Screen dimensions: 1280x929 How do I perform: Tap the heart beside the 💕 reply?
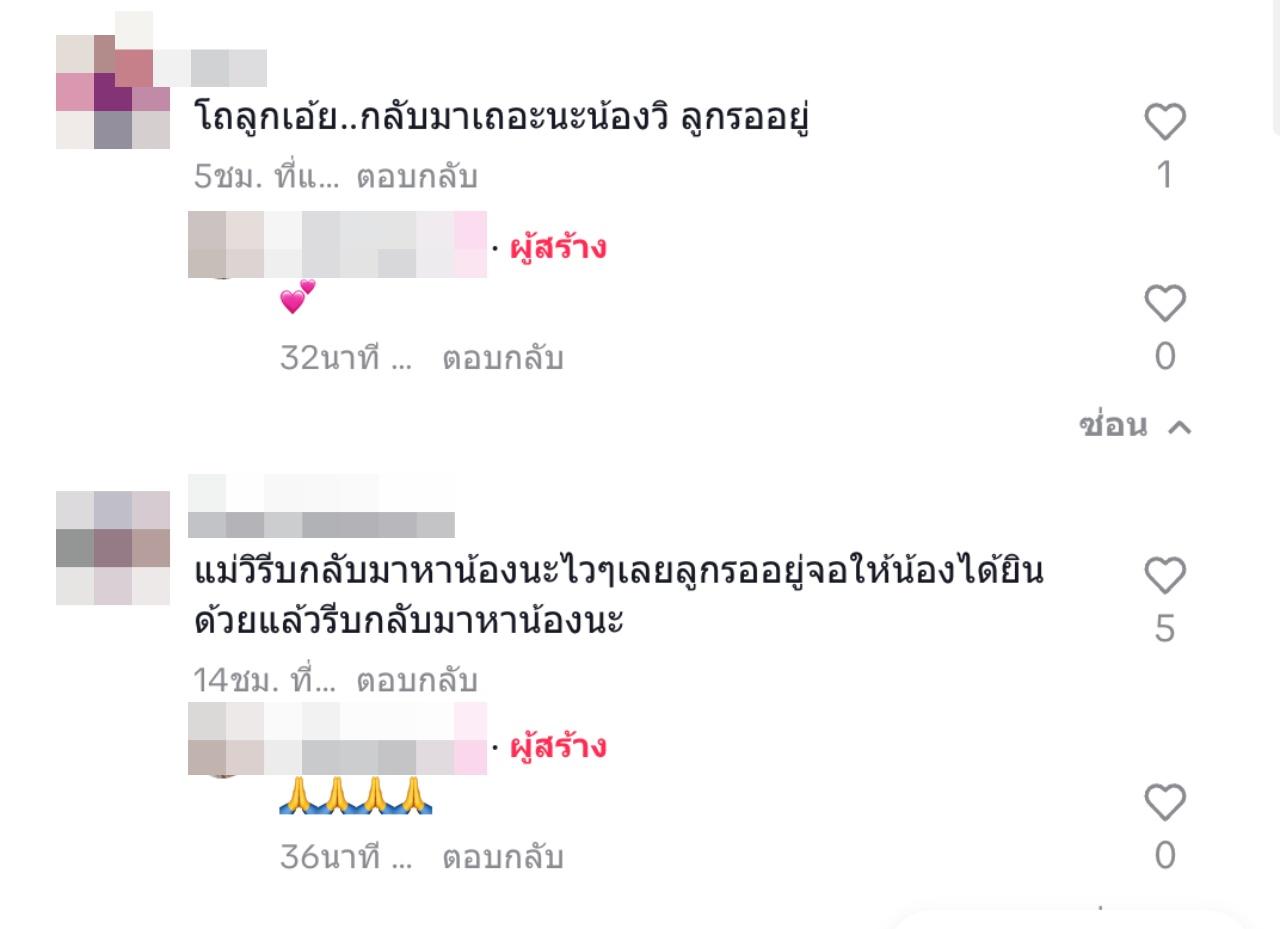tap(1164, 303)
